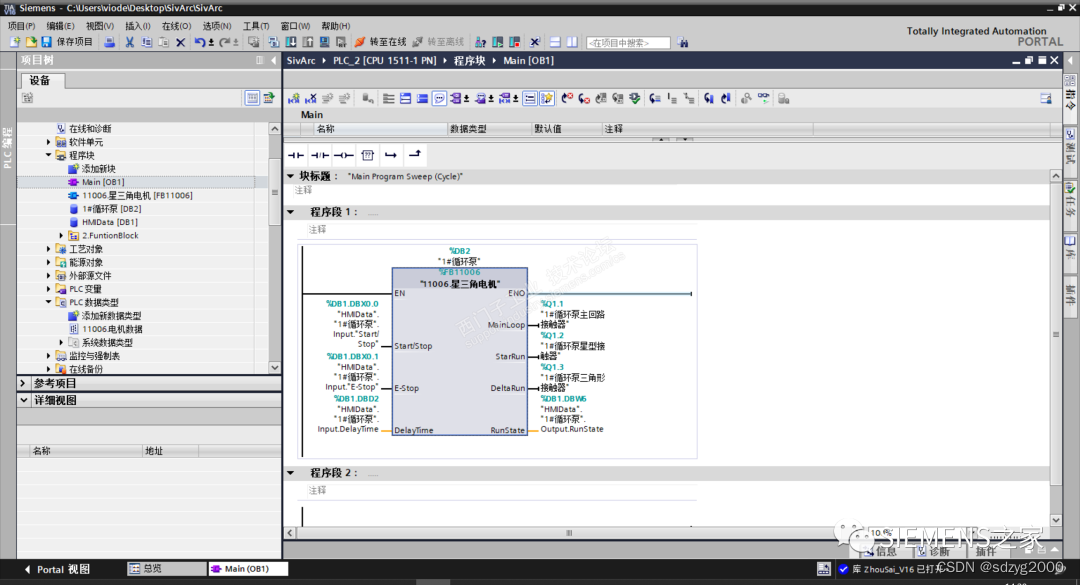Expand the 工艺对象 tree node
The width and height of the screenshot is (1080, 585).
49,249
